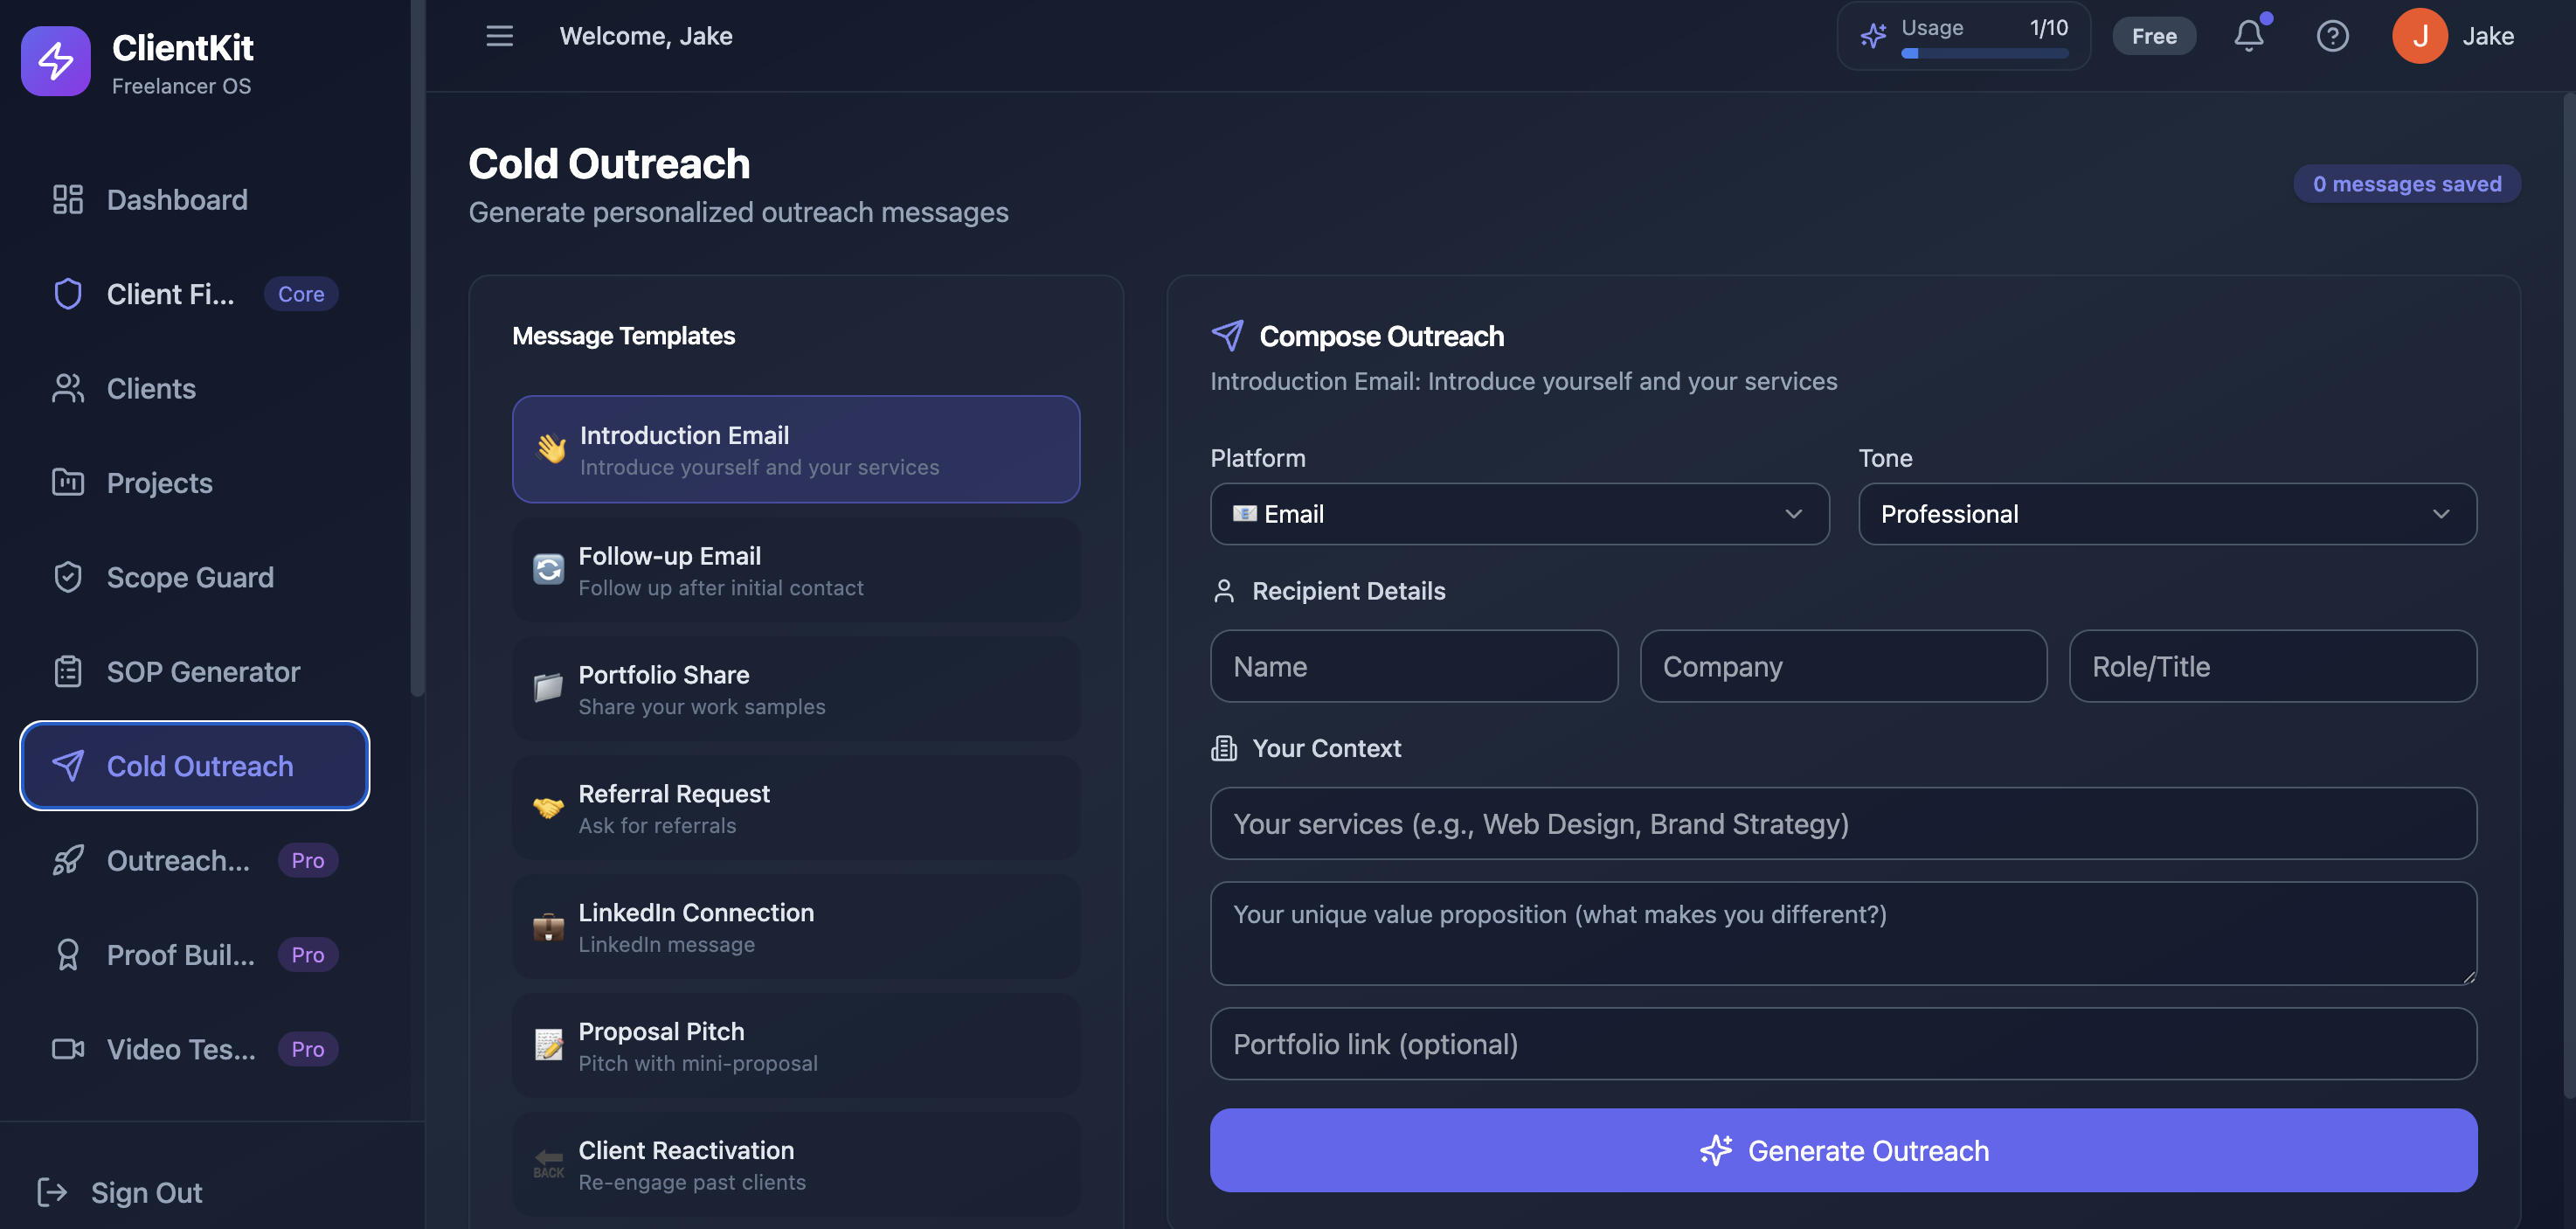Click the hamburger menu icon

498,36
